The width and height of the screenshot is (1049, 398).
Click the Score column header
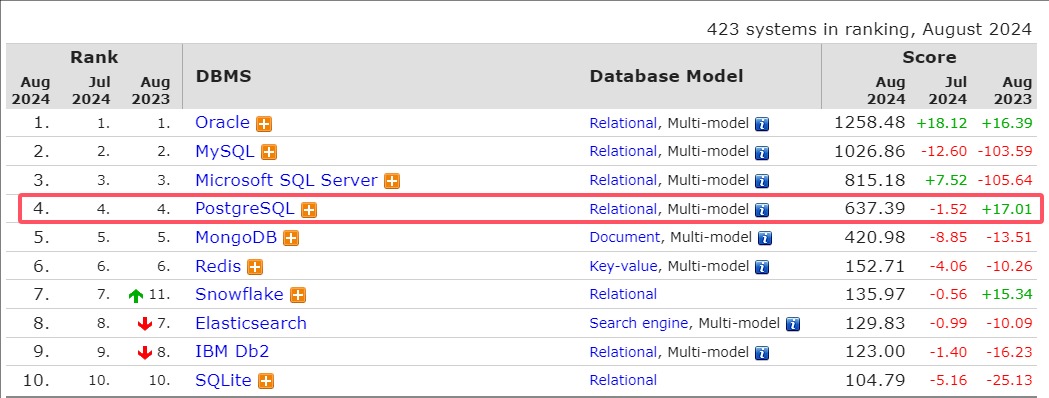[929, 58]
